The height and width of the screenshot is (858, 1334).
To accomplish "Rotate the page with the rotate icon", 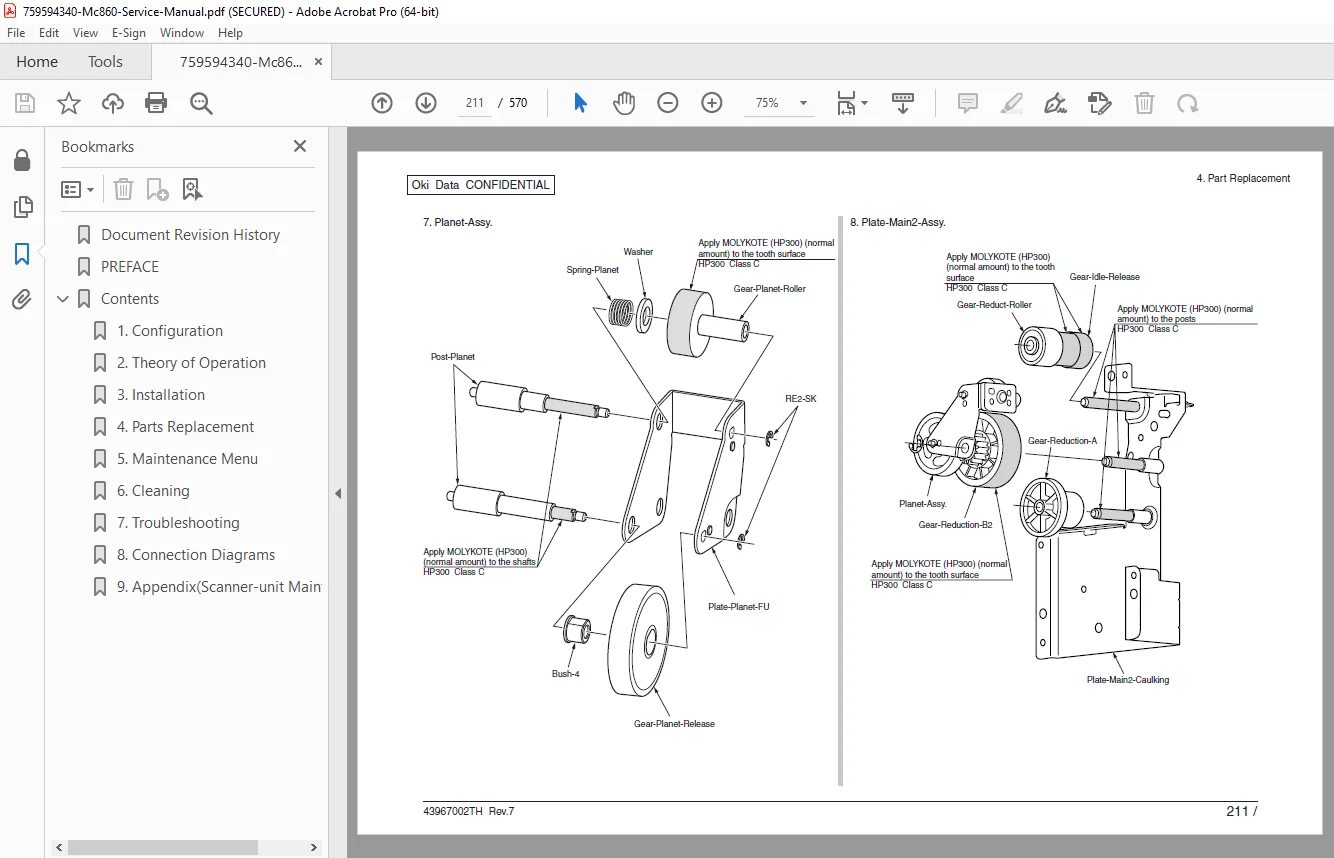I will pos(1187,103).
